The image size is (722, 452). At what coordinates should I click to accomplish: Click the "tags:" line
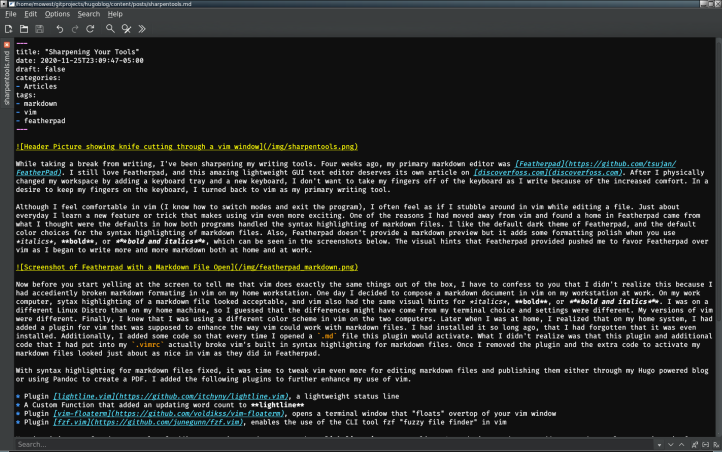[26, 95]
